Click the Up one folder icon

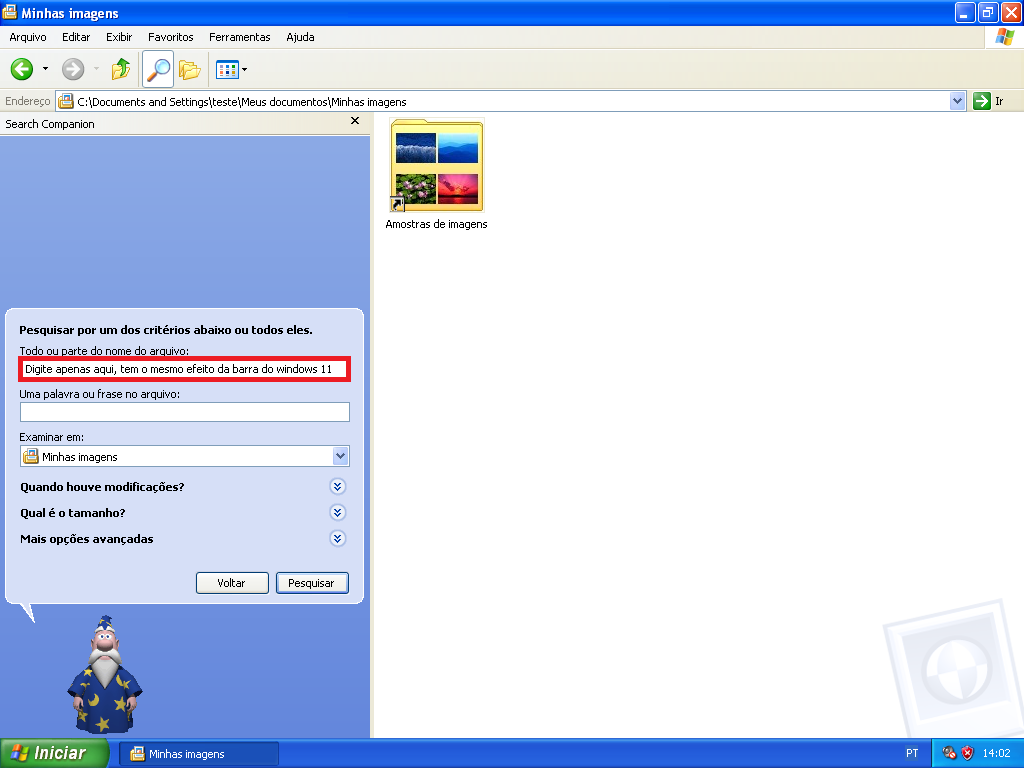coord(121,69)
